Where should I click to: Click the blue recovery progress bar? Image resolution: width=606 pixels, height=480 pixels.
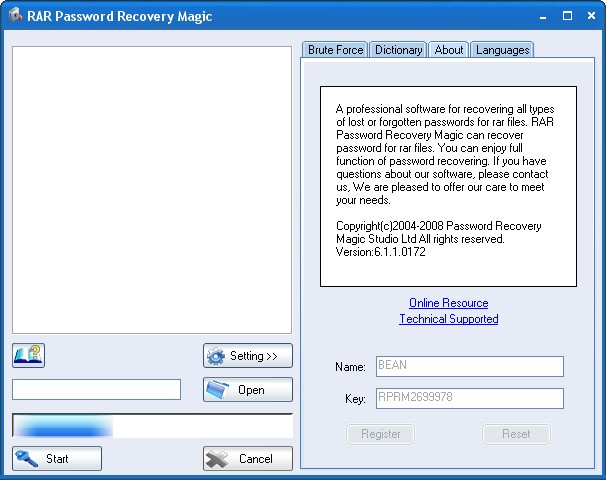[x=152, y=426]
